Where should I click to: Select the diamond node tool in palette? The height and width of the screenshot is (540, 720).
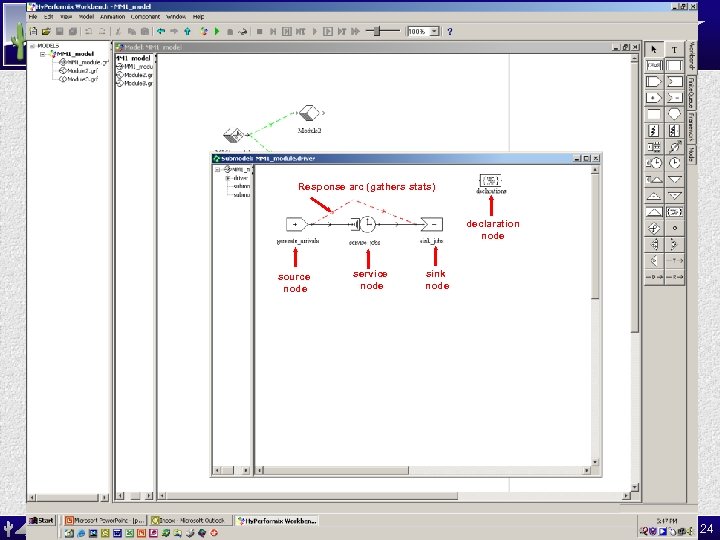pyautogui.click(x=654, y=228)
